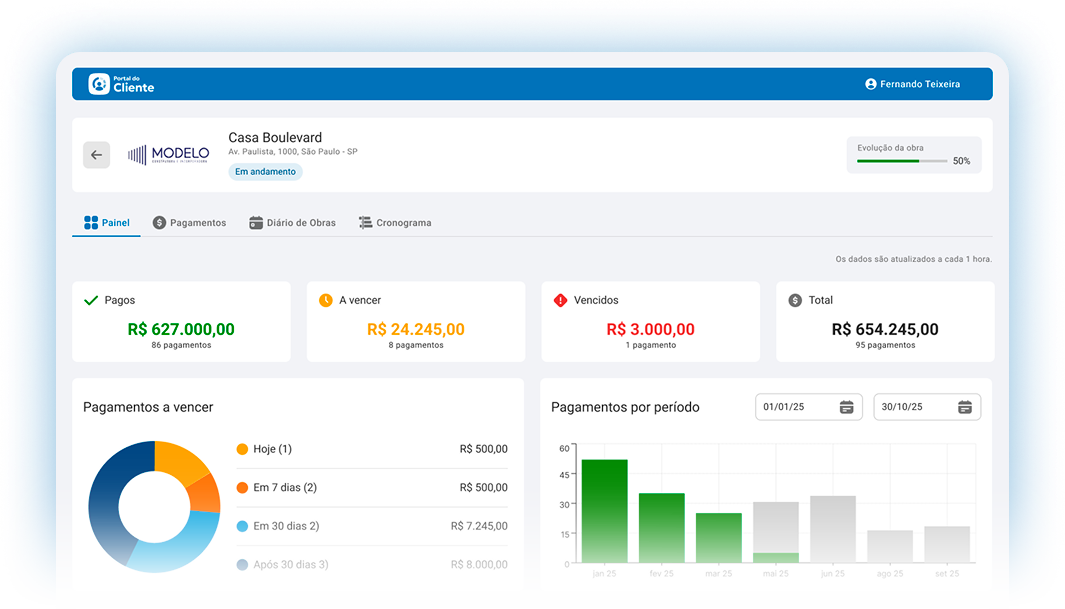Go to the Cronograma tab

tap(395, 223)
